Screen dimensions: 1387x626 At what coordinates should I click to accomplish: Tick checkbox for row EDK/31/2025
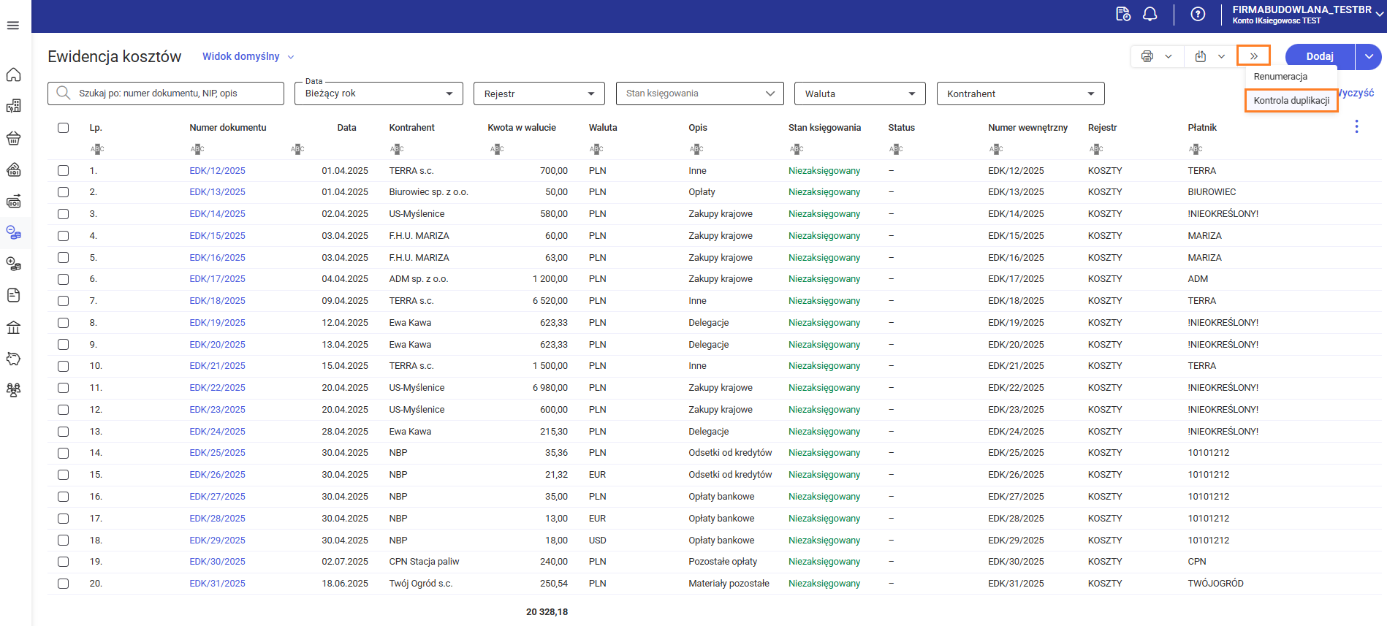tap(63, 583)
